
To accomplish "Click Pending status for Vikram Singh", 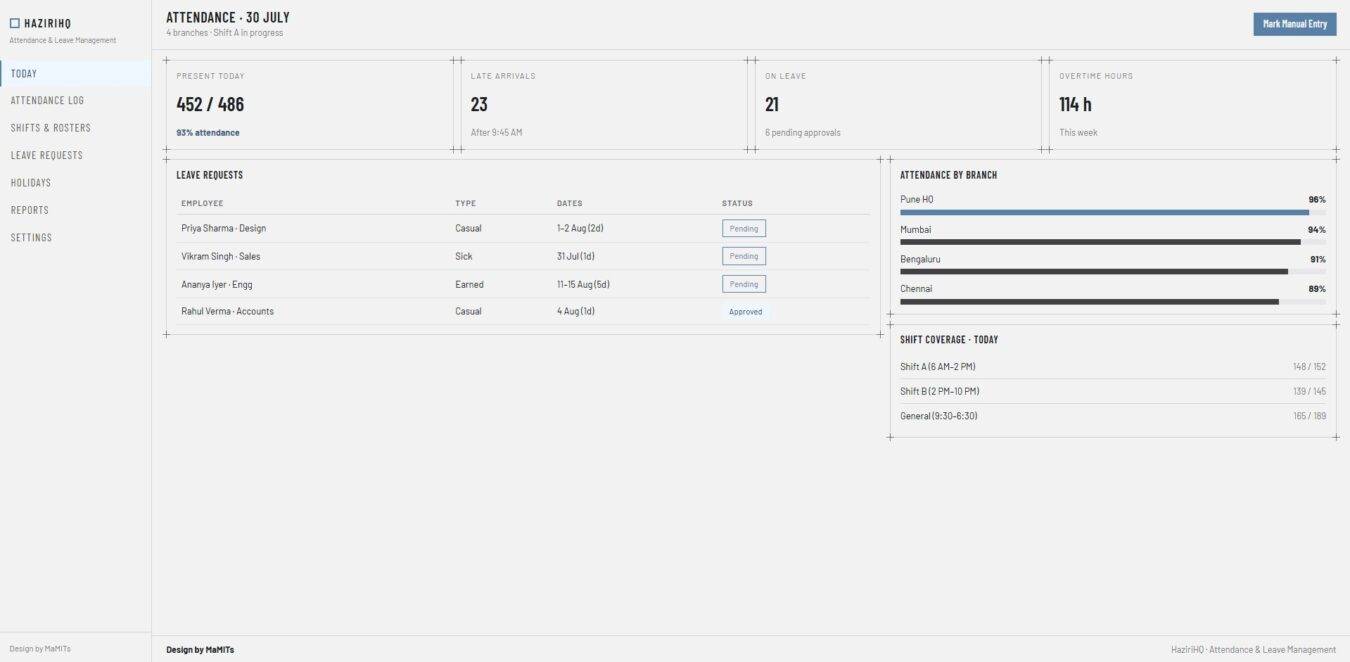I will point(744,256).
